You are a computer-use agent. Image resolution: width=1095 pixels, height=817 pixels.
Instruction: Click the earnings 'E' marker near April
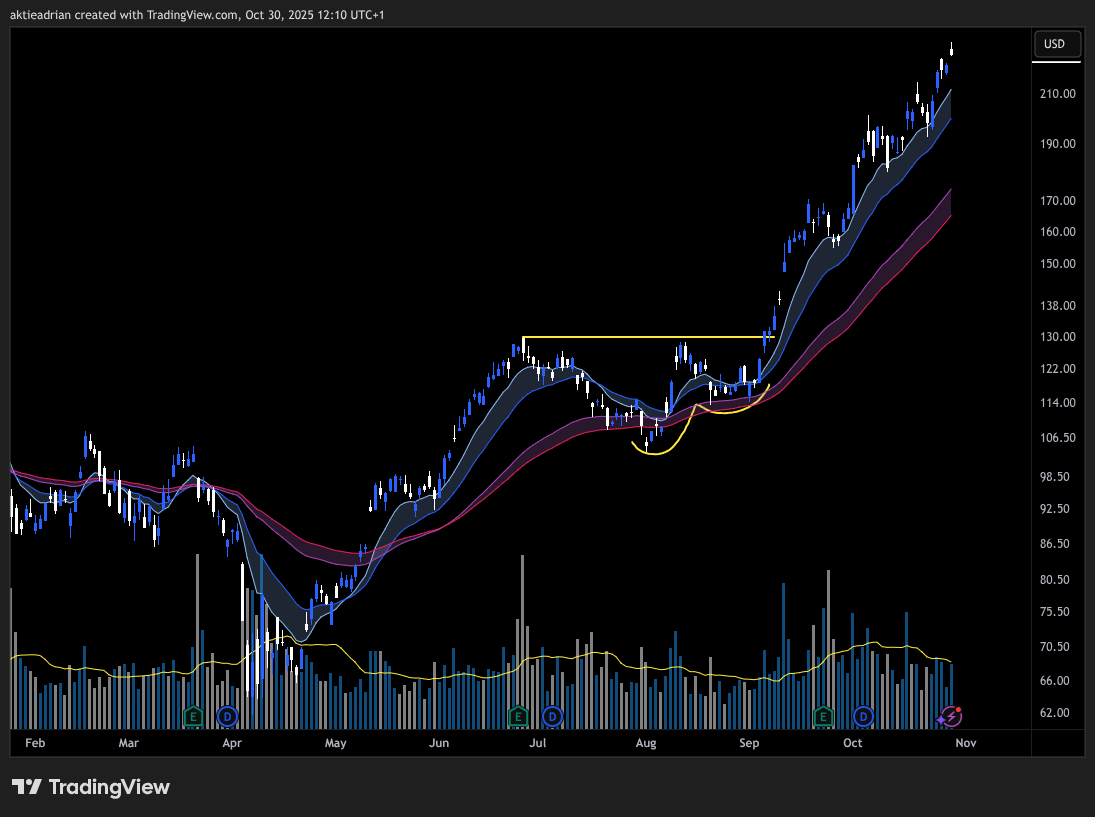(x=195, y=716)
